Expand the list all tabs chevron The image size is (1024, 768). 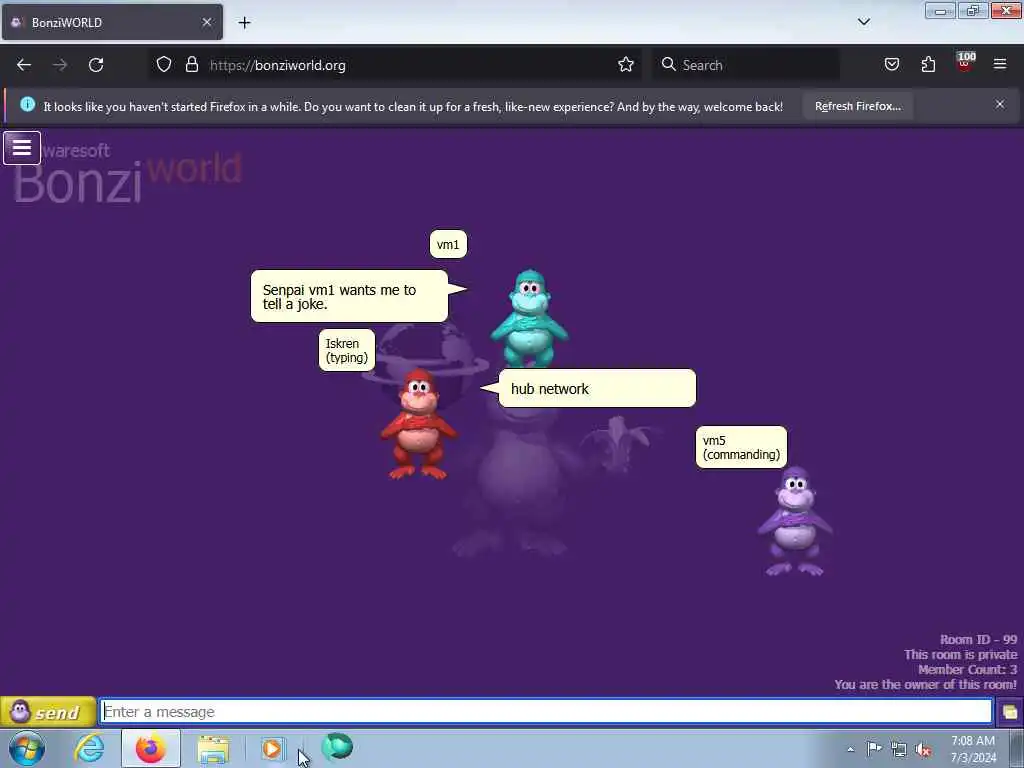(863, 22)
